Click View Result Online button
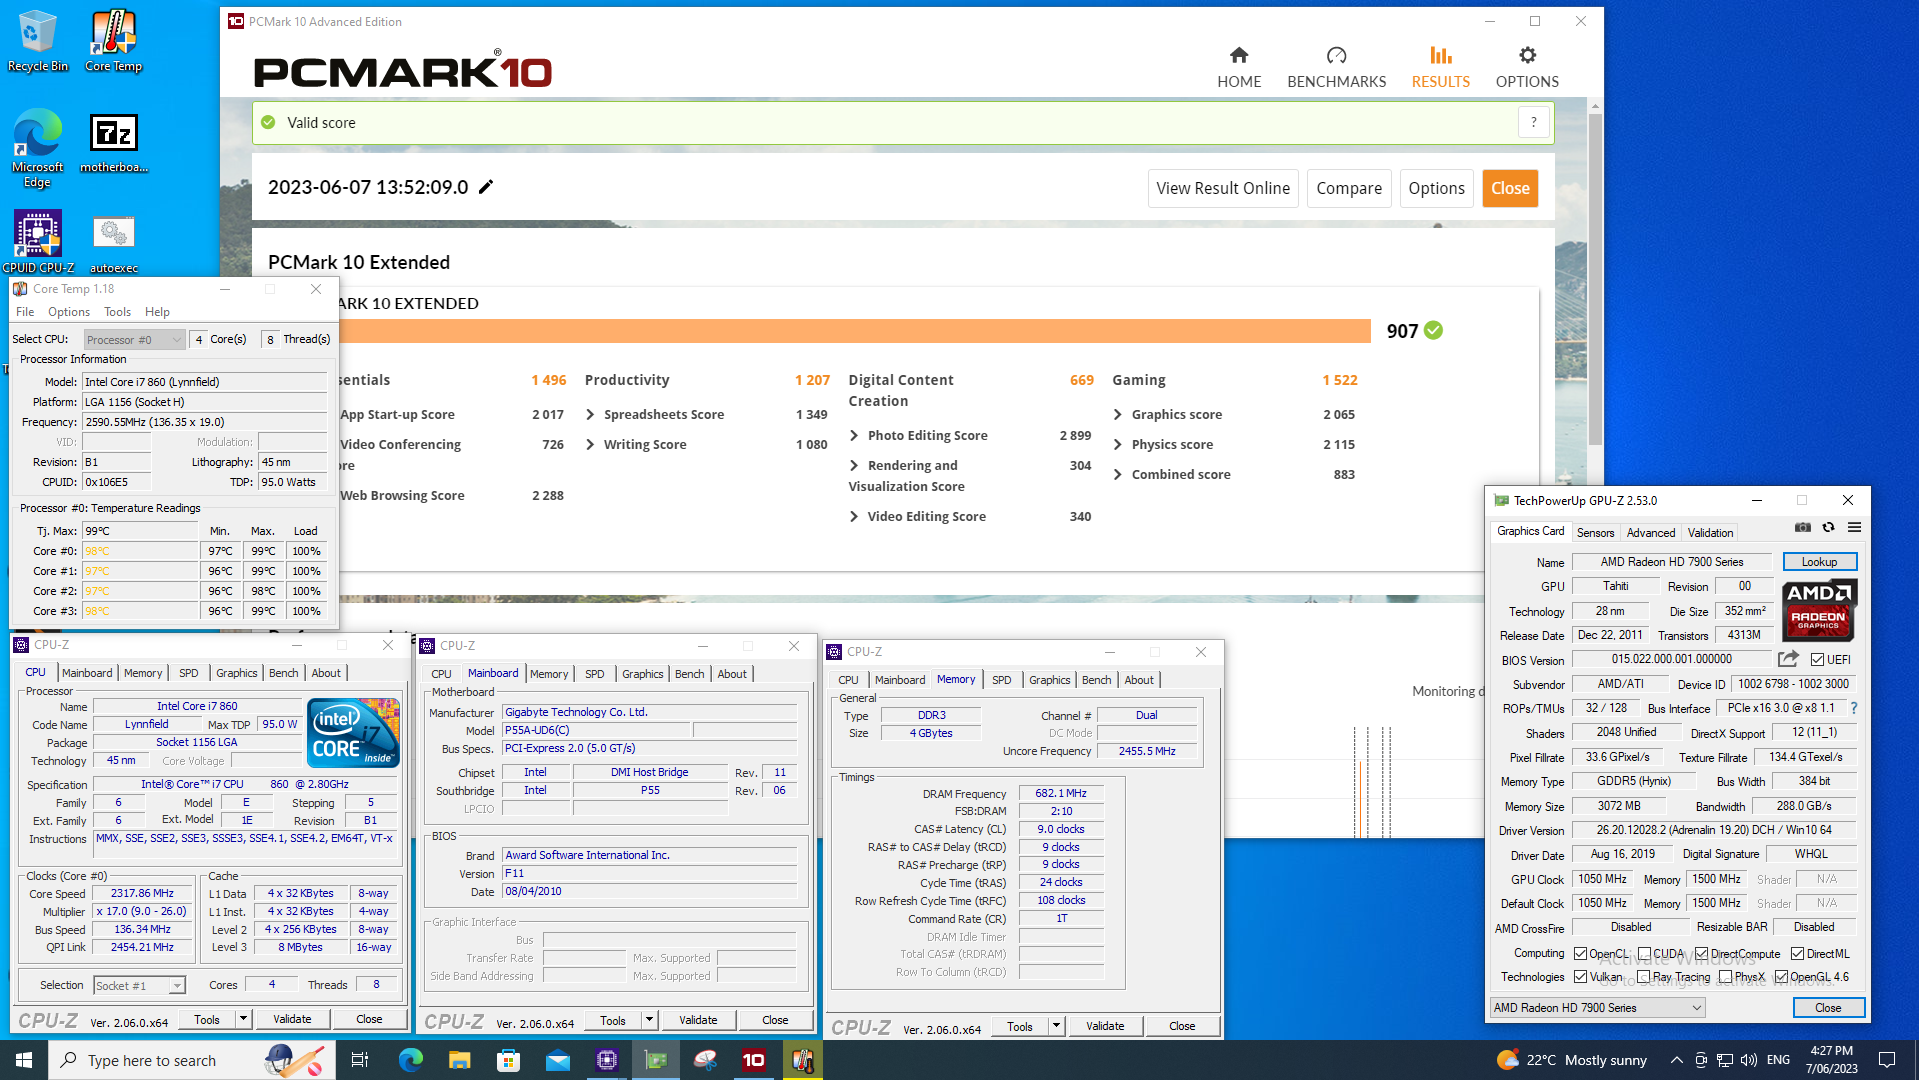Screen dimensions: 1919x1080 point(1223,188)
